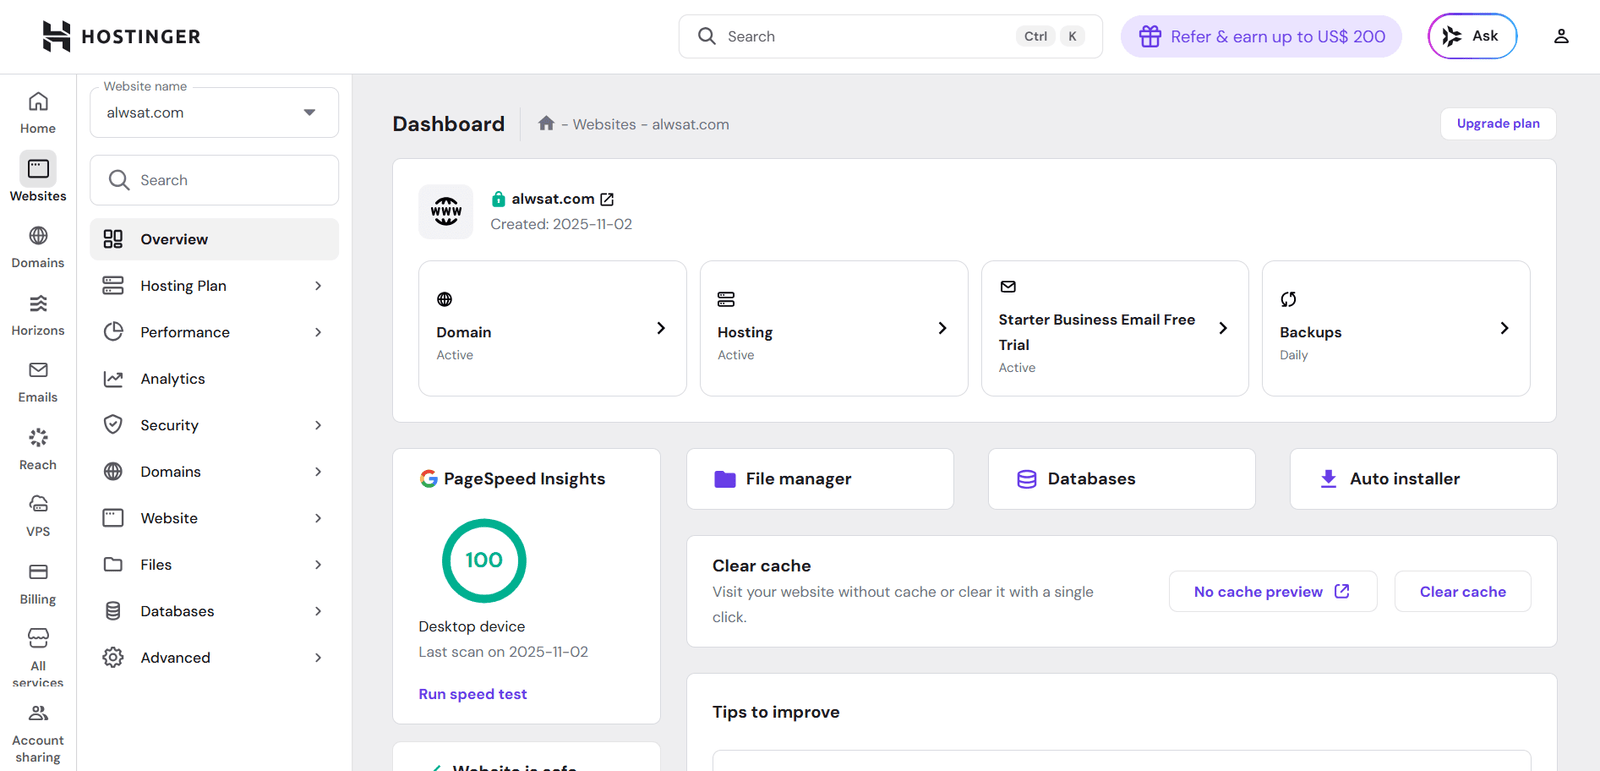Expand the Files menu chevron
The height and width of the screenshot is (771, 1600).
[x=318, y=565]
